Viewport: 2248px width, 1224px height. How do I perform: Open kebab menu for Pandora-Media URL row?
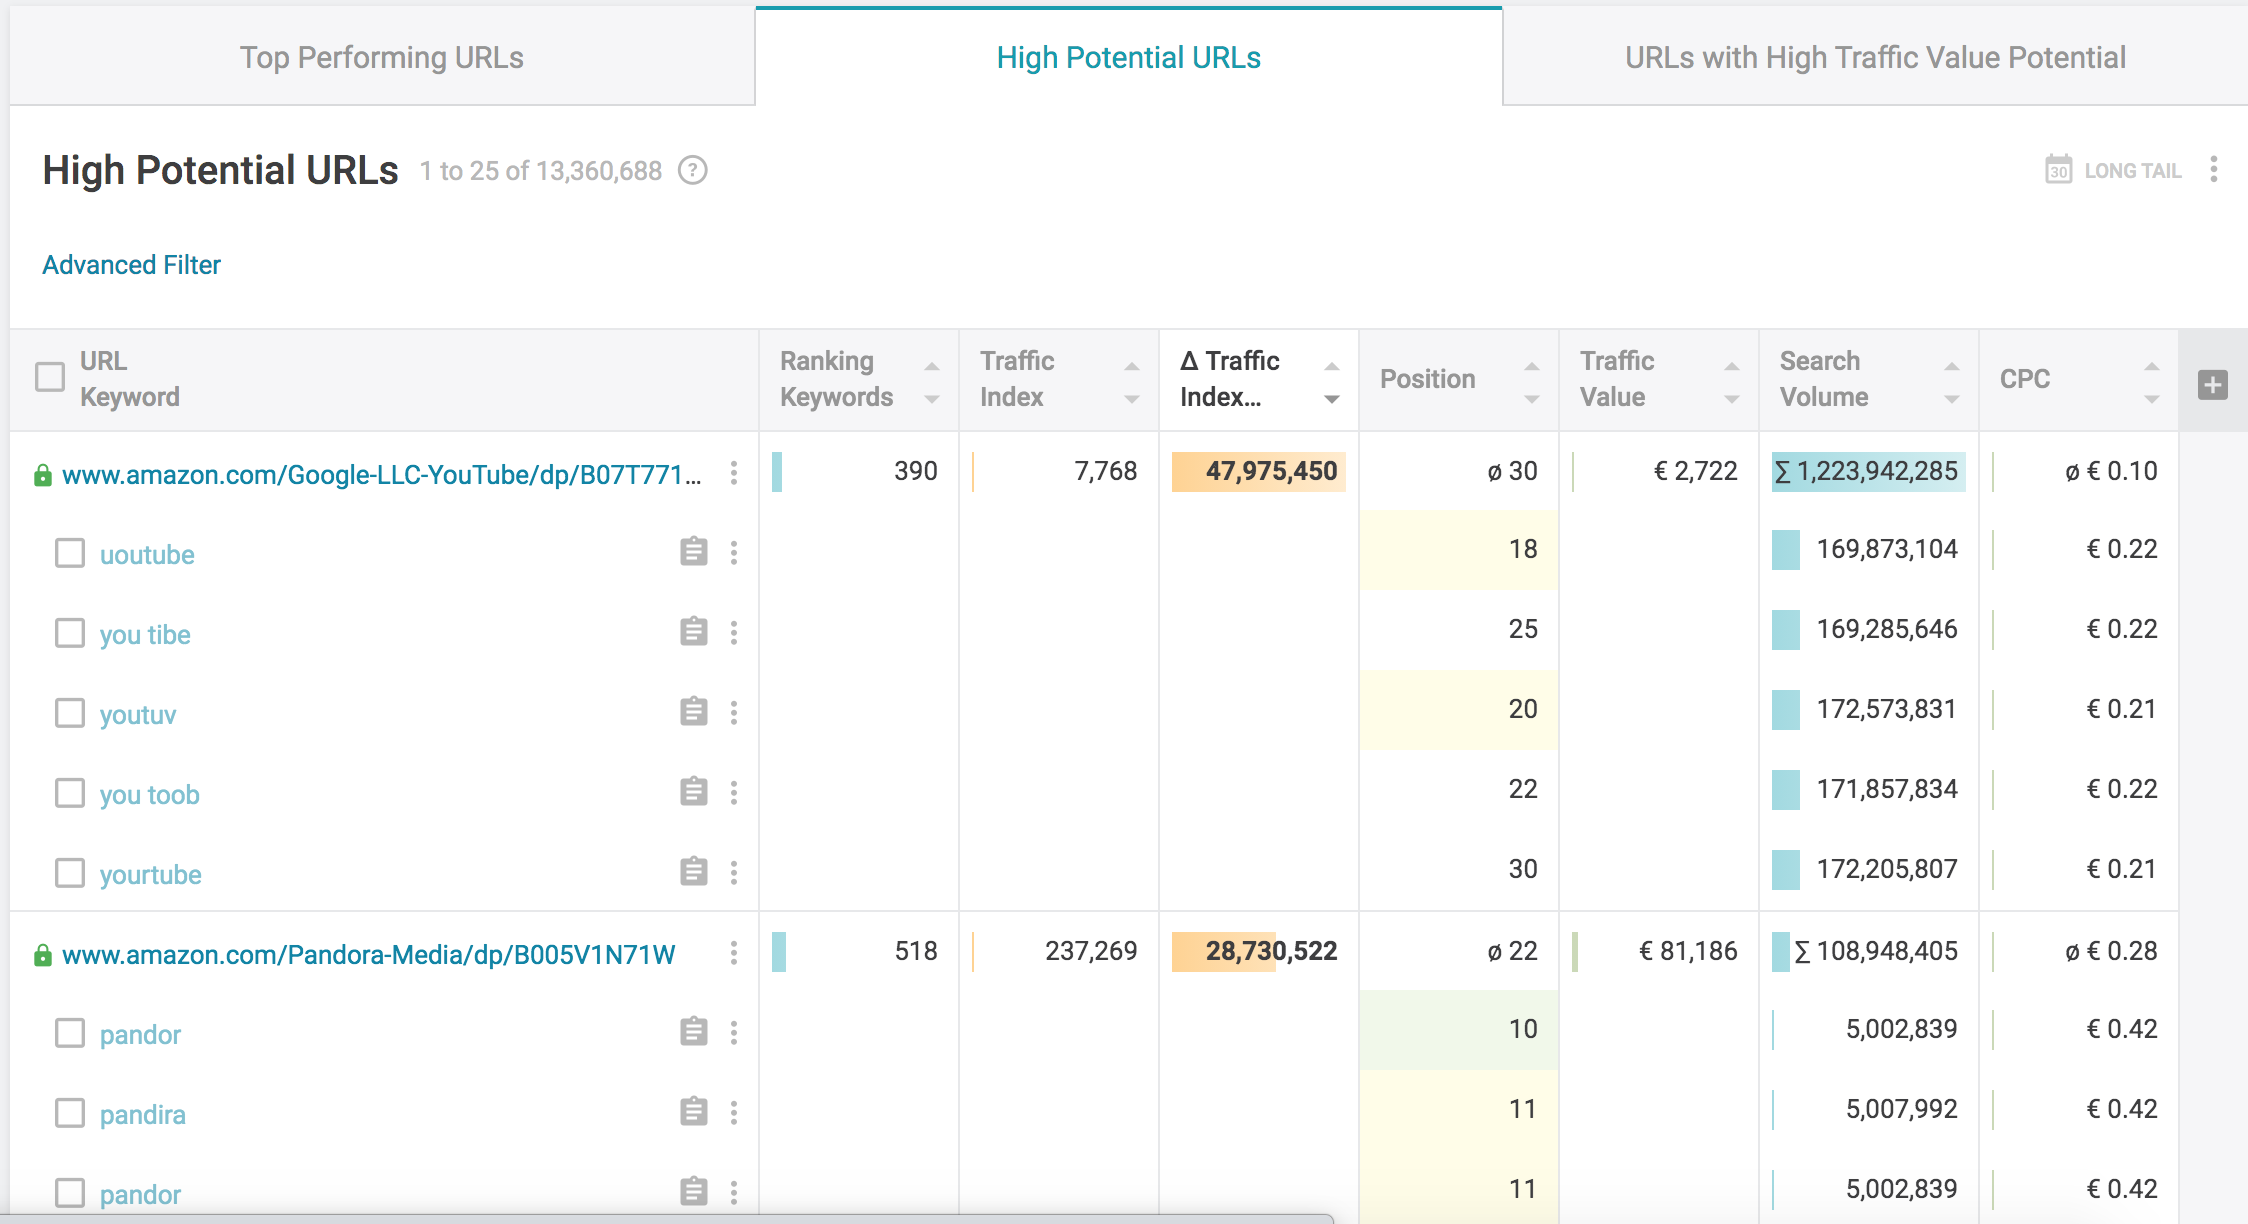click(x=734, y=953)
